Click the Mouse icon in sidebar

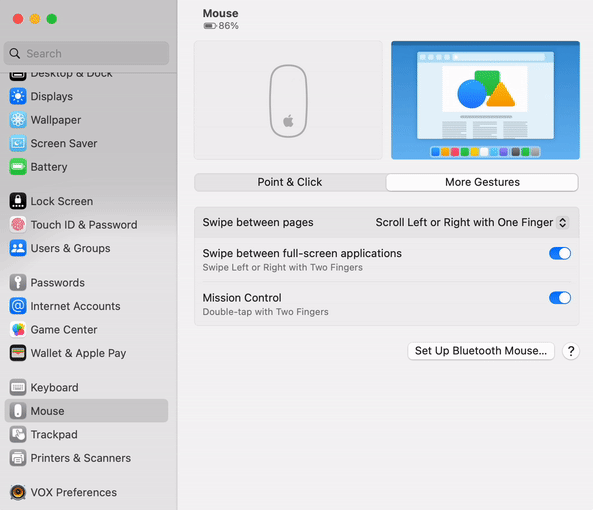pyautogui.click(x=18, y=411)
